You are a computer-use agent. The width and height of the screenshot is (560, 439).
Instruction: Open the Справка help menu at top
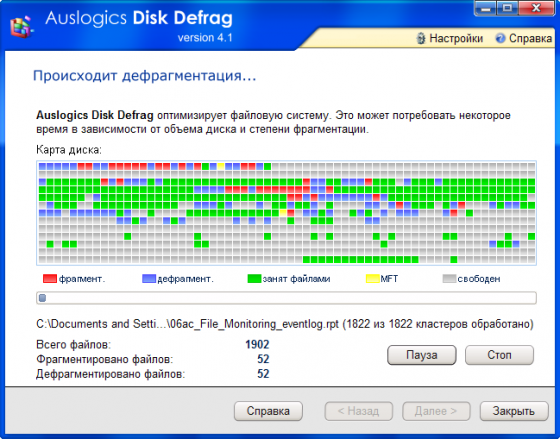pos(530,38)
